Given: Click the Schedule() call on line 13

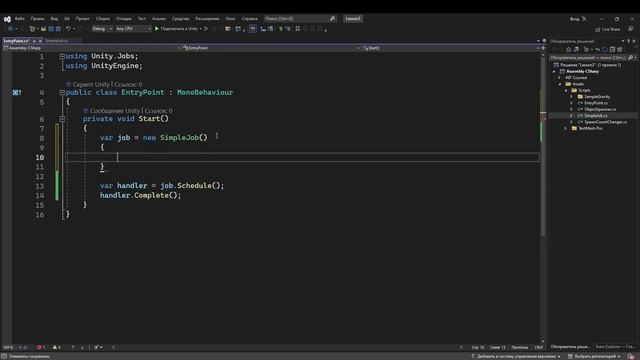Looking at the screenshot, I should point(200,186).
